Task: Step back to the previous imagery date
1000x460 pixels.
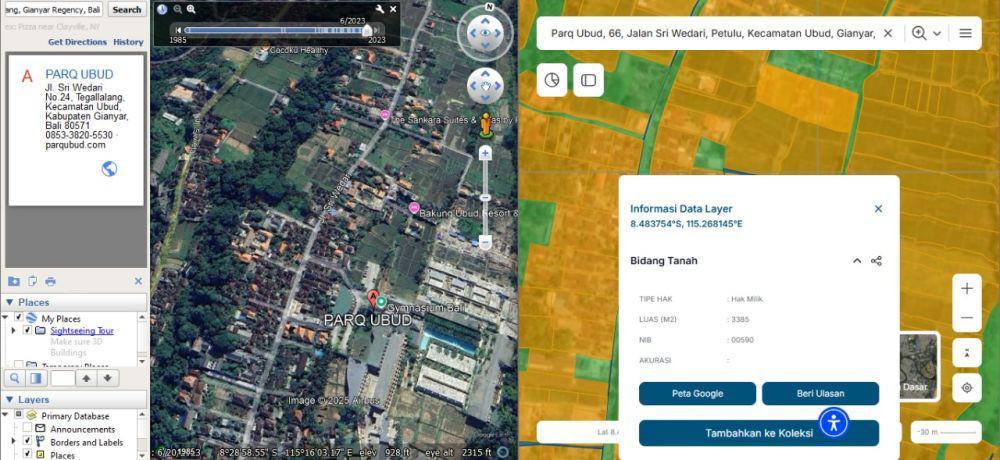Action: [x=179, y=30]
